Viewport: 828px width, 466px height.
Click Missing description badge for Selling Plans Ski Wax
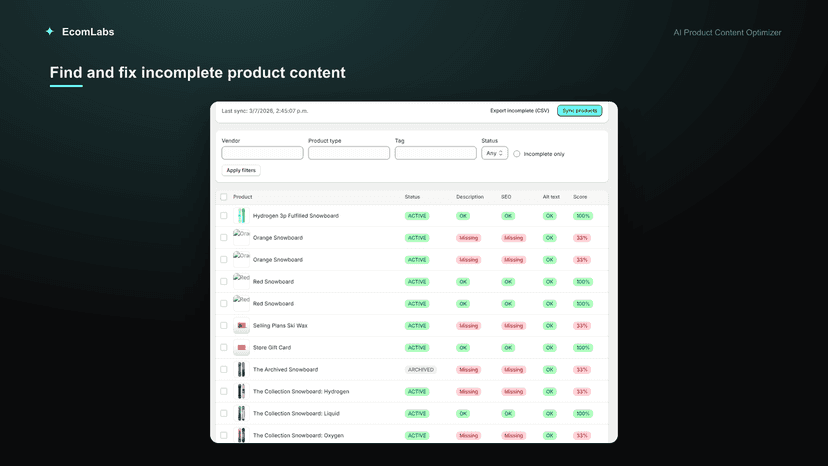click(x=468, y=325)
